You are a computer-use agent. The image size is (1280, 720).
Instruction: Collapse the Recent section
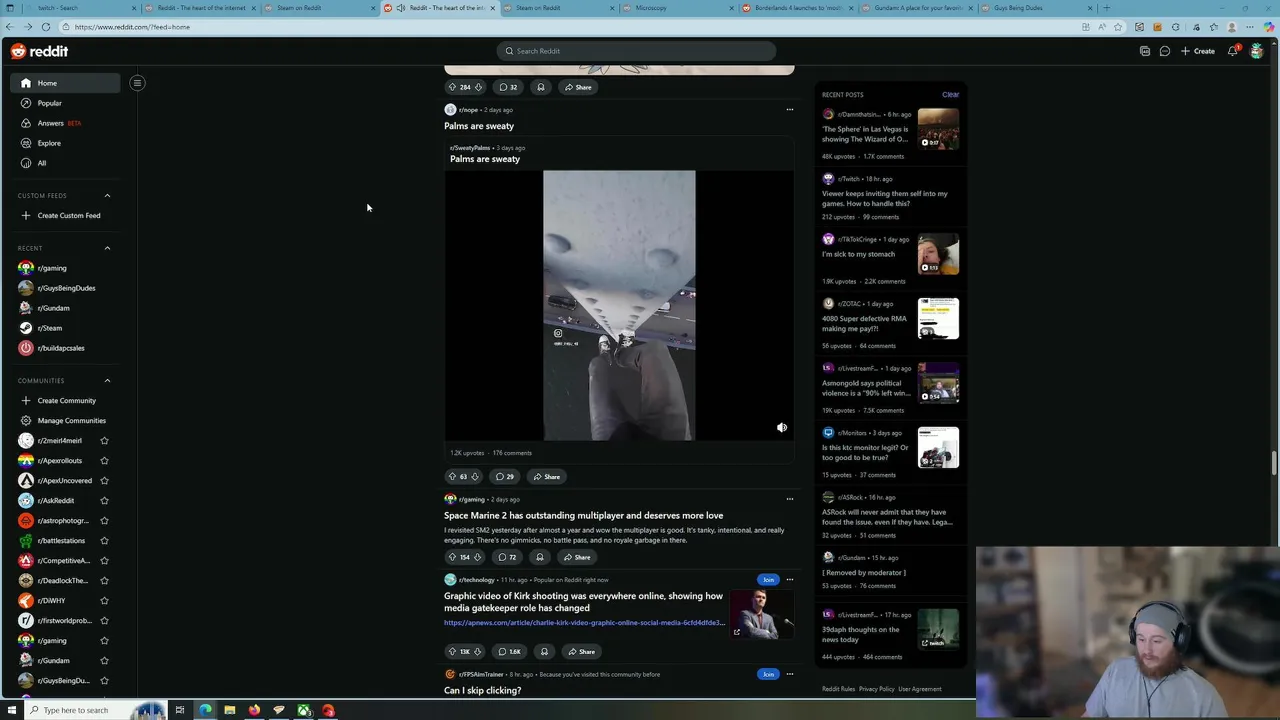pos(107,248)
